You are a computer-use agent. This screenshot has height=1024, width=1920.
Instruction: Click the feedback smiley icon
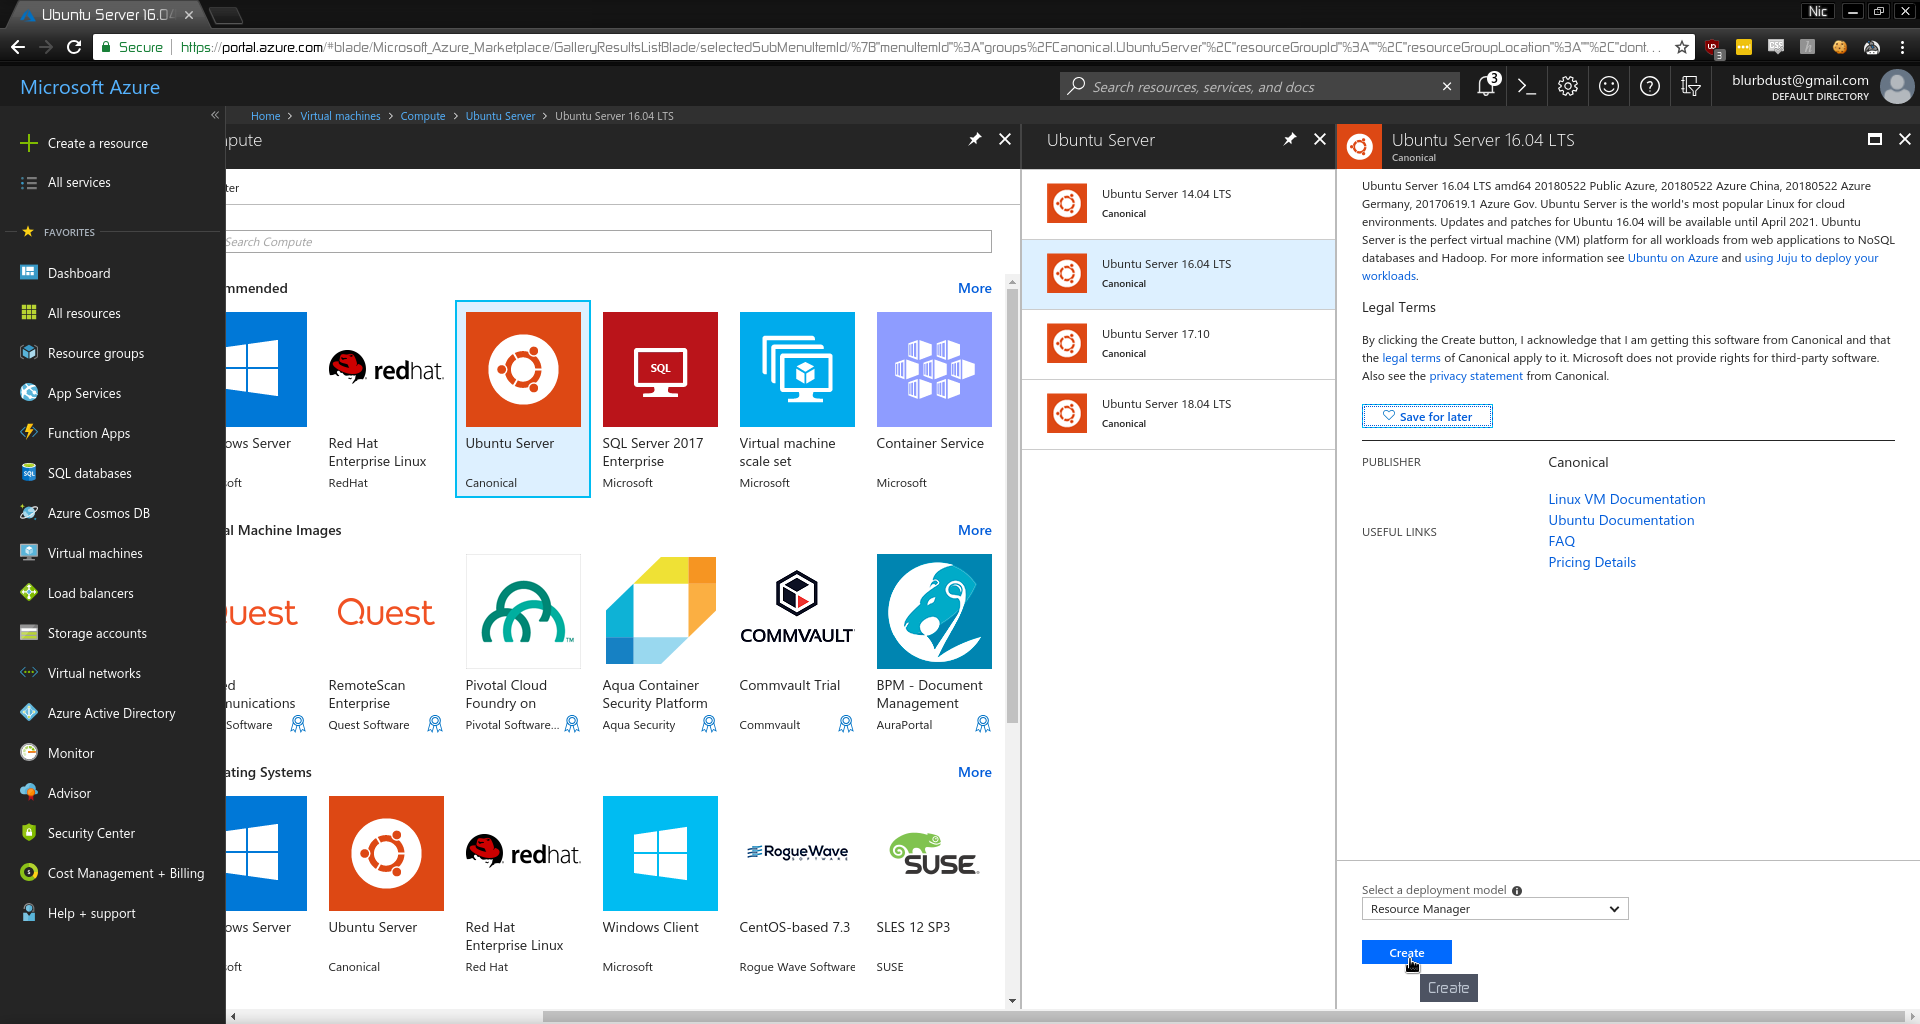(x=1609, y=87)
